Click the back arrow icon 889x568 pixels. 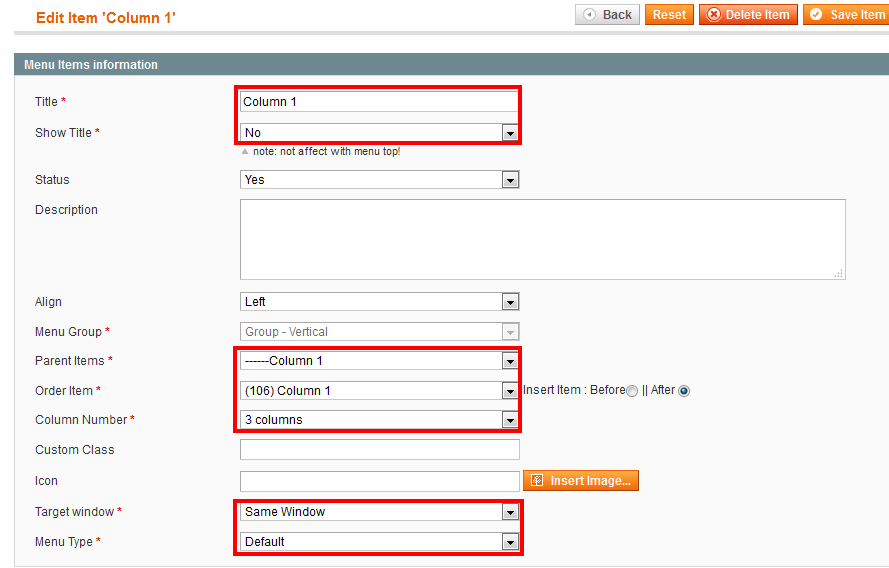(590, 15)
